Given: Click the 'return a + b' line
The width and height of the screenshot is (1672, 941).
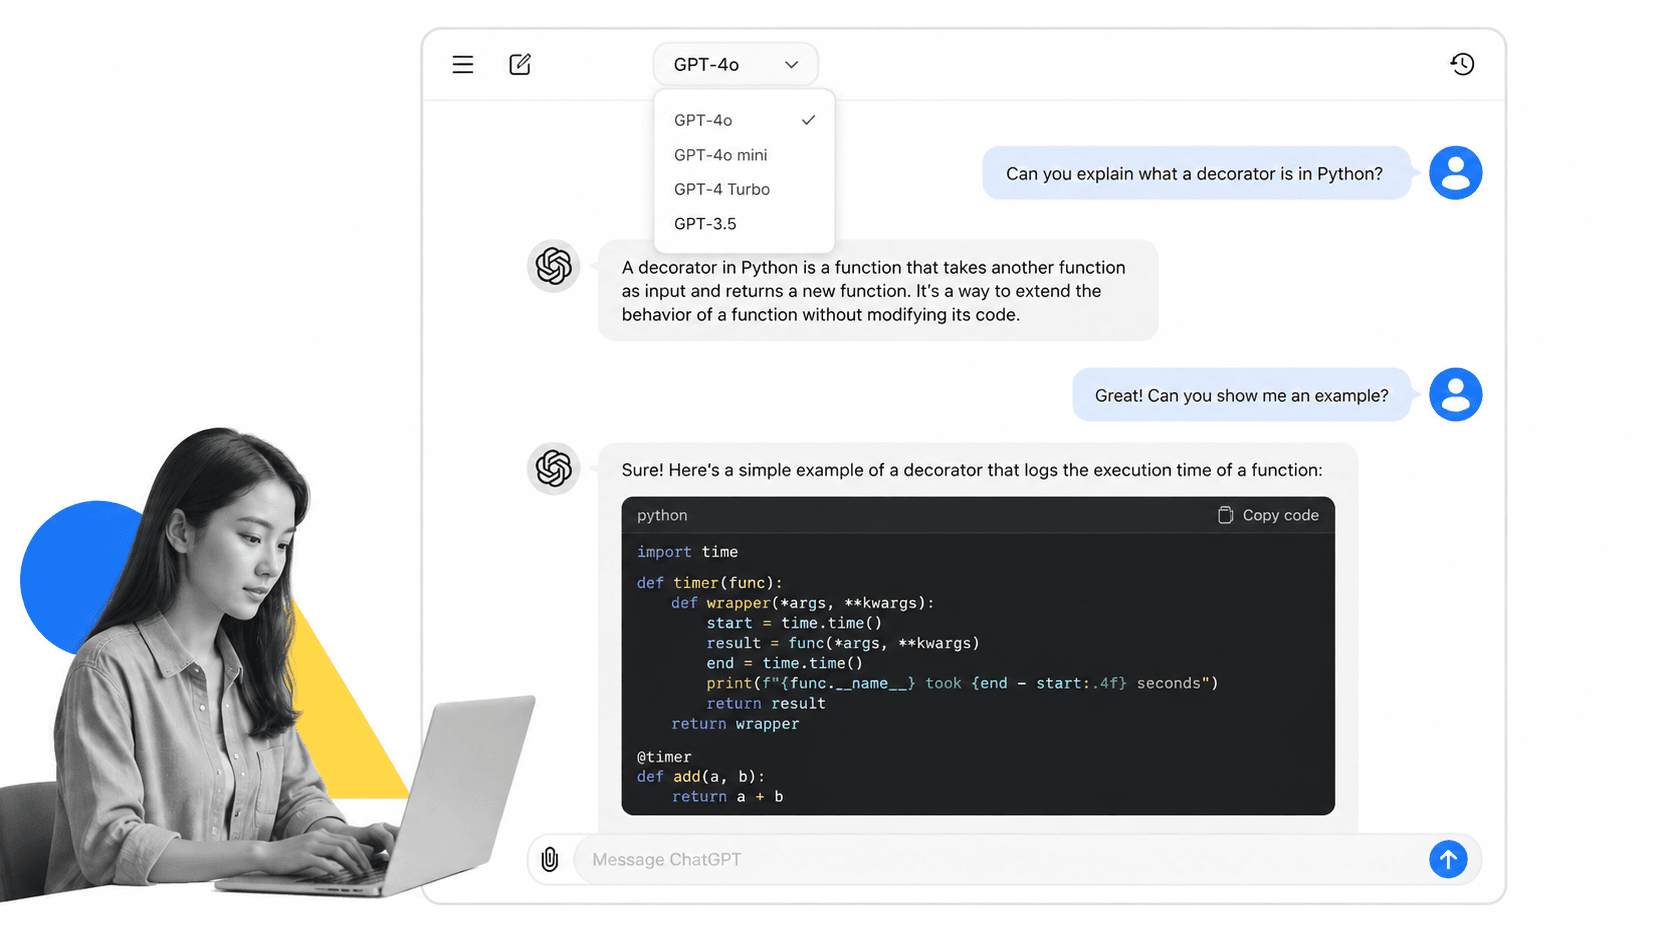Looking at the screenshot, I should click(727, 797).
